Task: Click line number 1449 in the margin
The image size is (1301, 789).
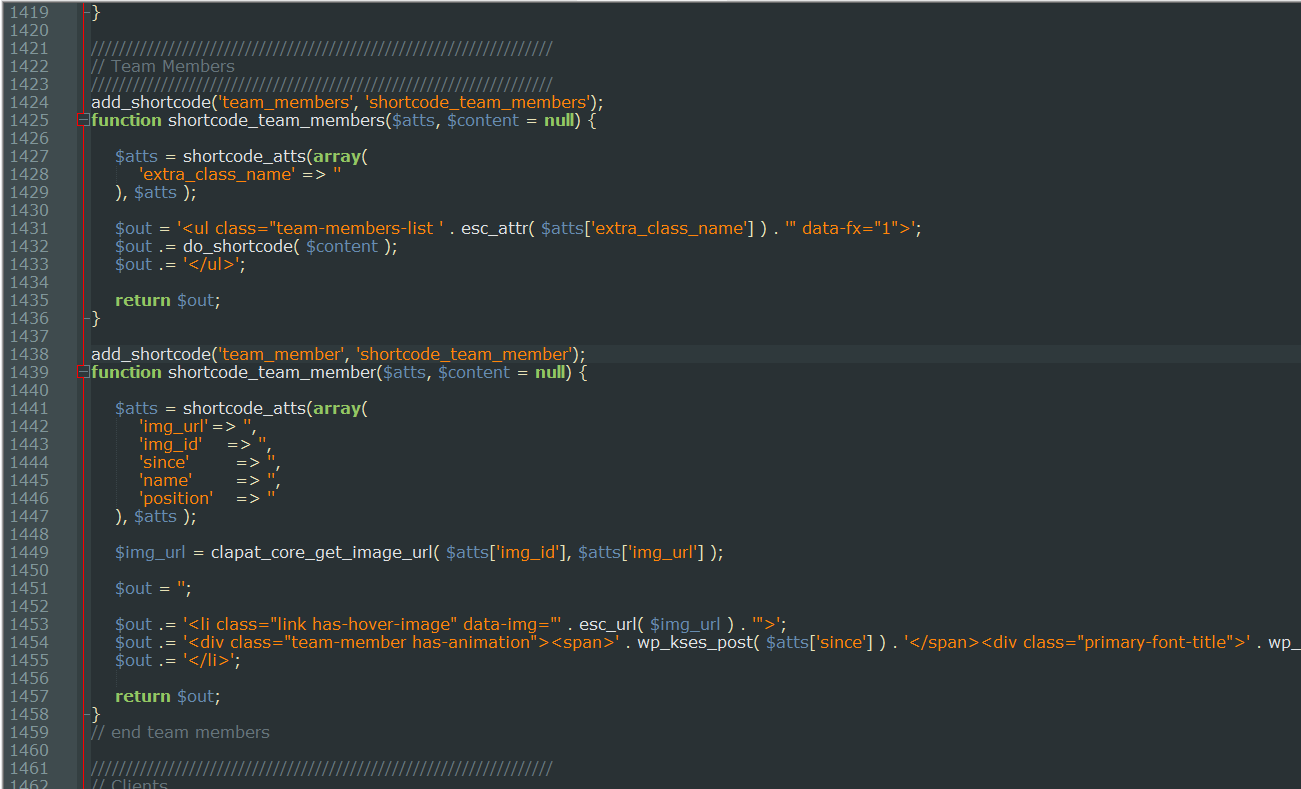Action: tap(28, 552)
